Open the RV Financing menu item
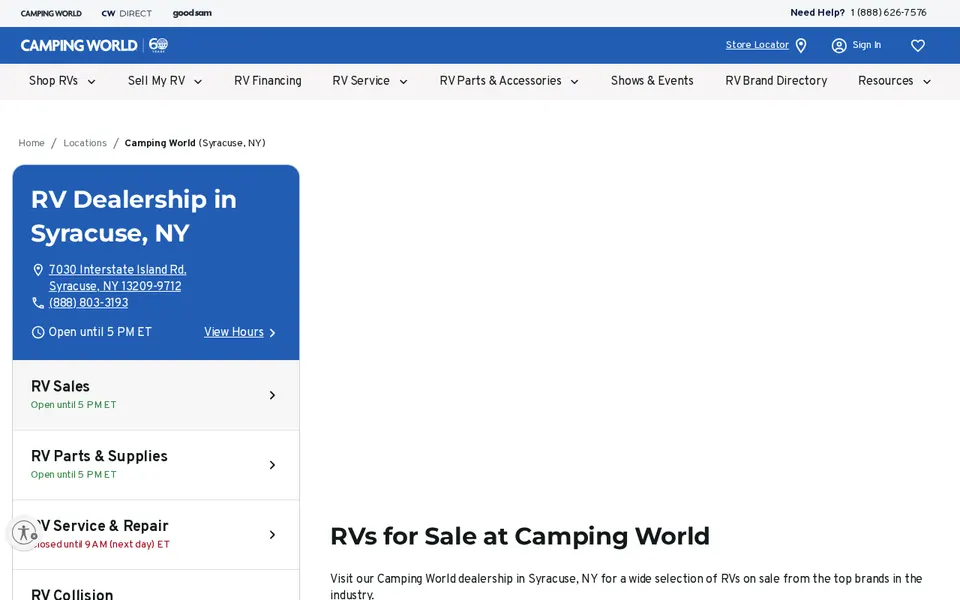This screenshot has width=960, height=600. (268, 81)
